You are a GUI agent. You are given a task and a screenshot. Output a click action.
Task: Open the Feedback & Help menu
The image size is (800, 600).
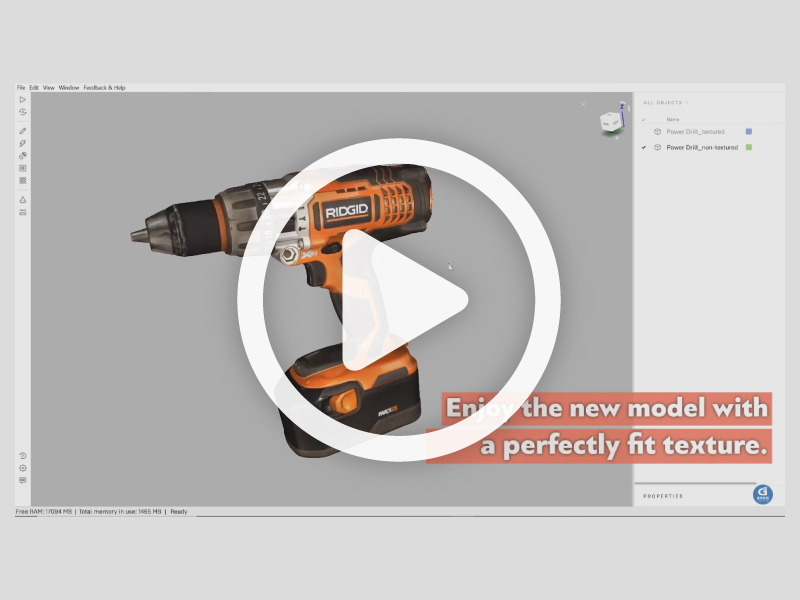(x=104, y=88)
